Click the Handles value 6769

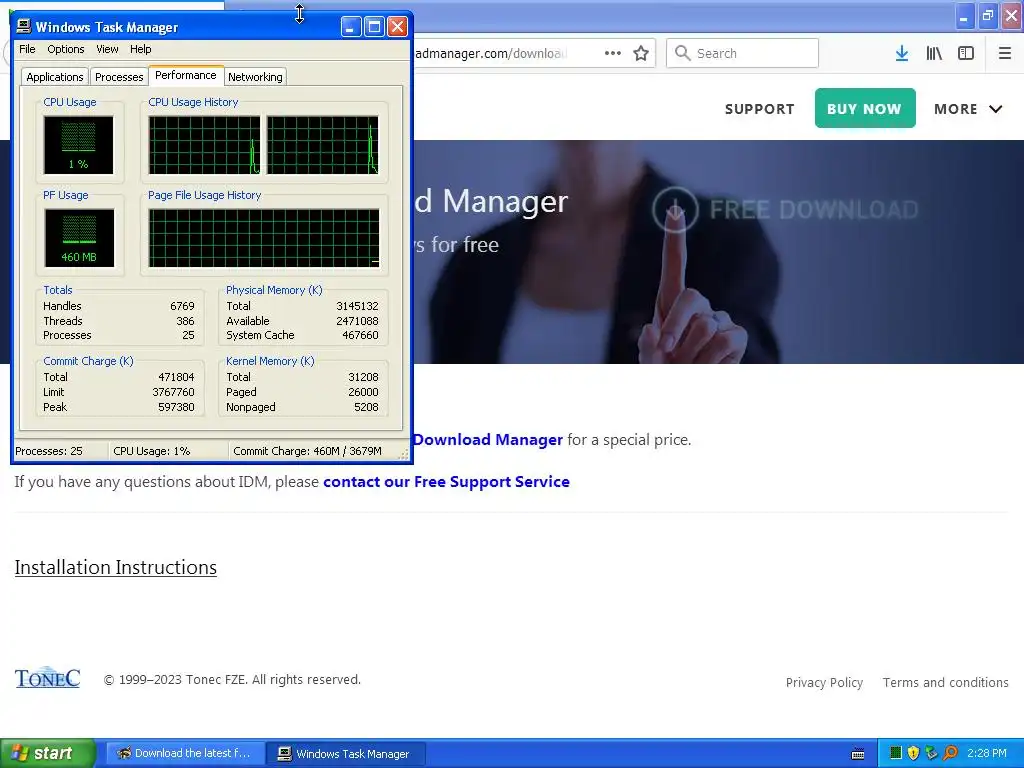[182, 306]
